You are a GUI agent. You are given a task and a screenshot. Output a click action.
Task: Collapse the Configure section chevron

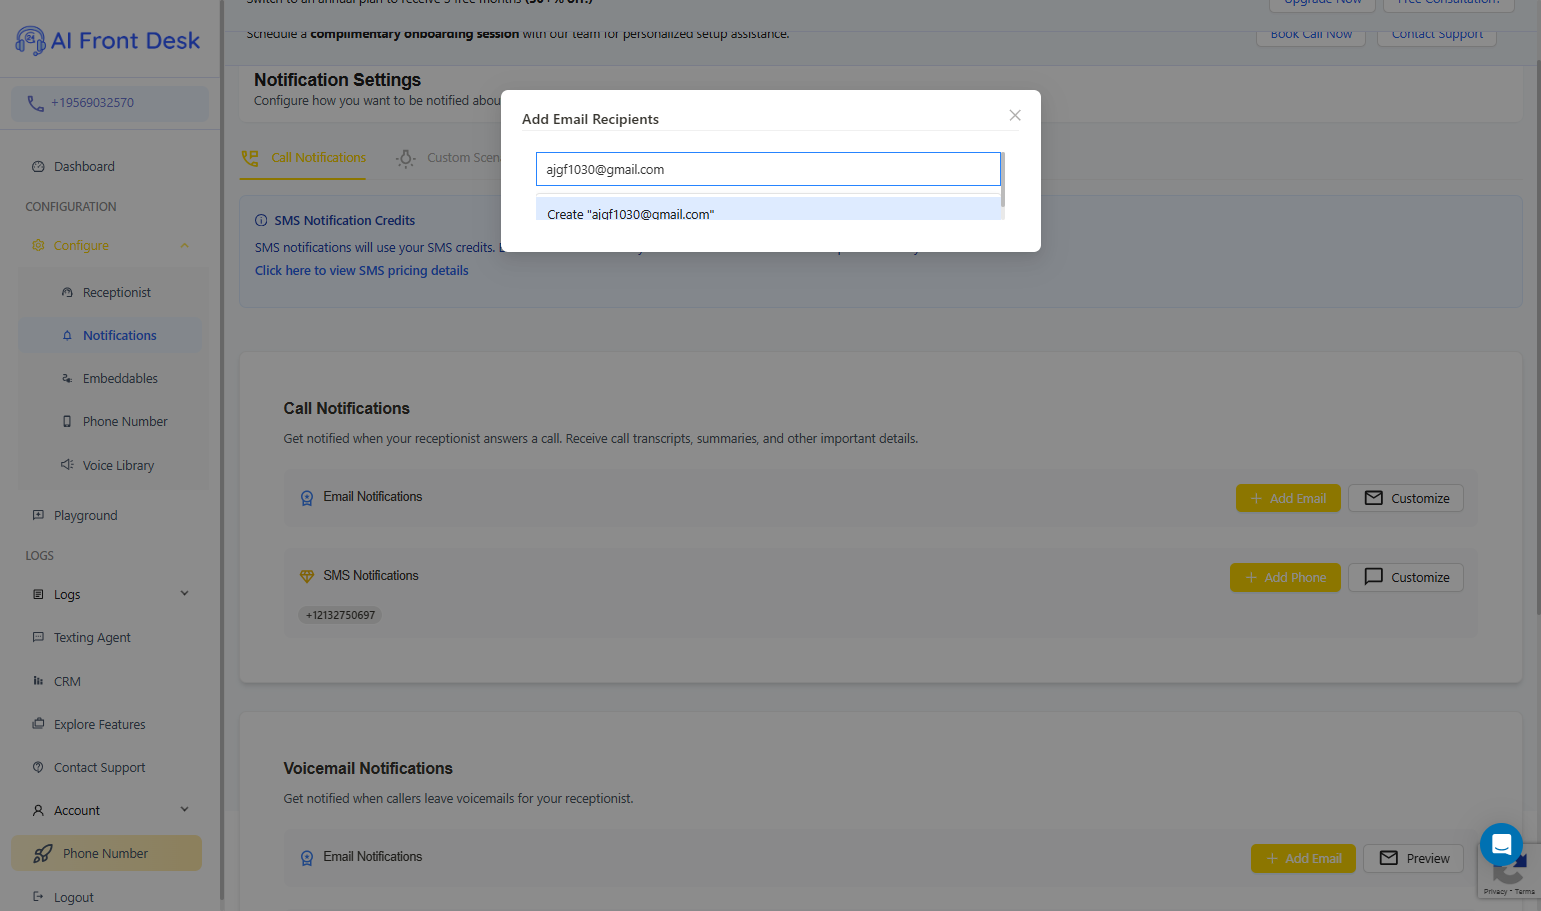(185, 246)
